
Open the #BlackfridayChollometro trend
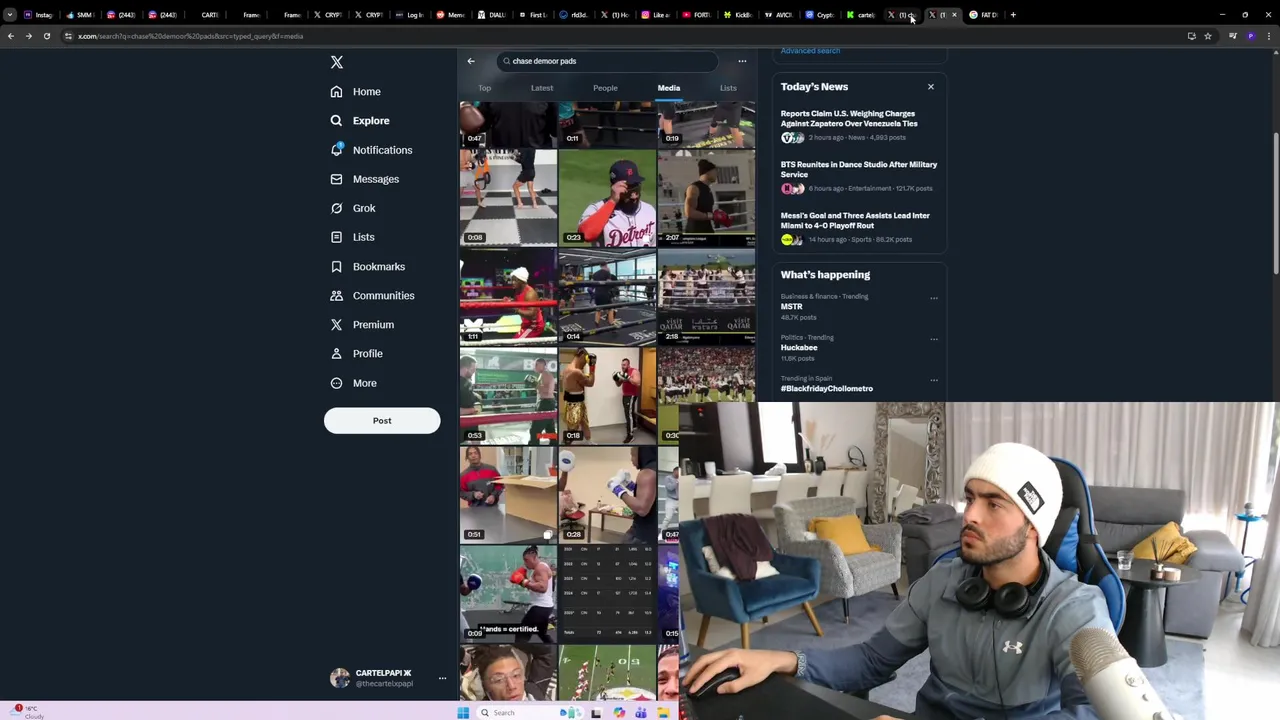(827, 389)
